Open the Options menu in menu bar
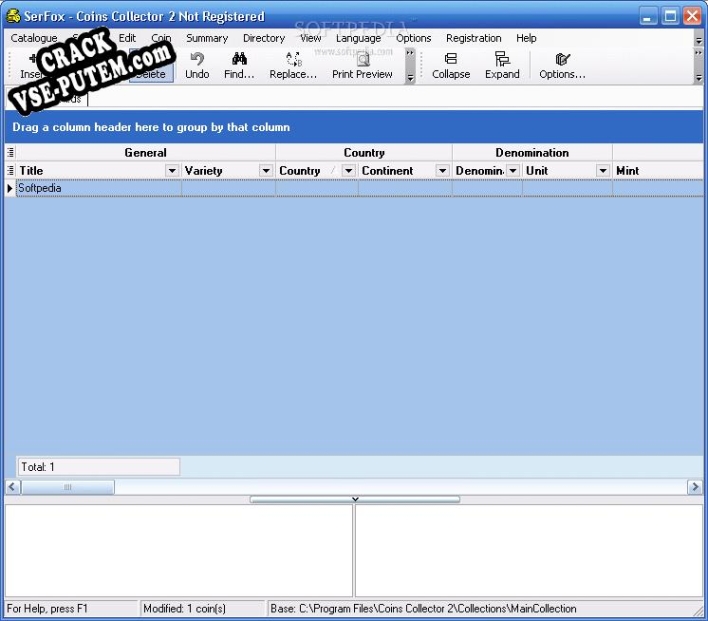The width and height of the screenshot is (708, 621). (413, 38)
